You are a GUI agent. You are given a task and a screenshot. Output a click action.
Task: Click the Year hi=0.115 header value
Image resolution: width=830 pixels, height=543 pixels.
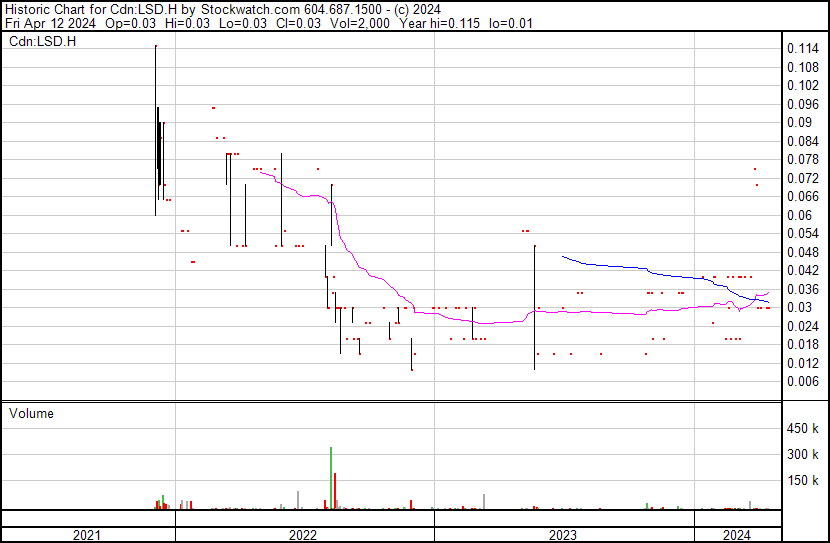coord(439,23)
